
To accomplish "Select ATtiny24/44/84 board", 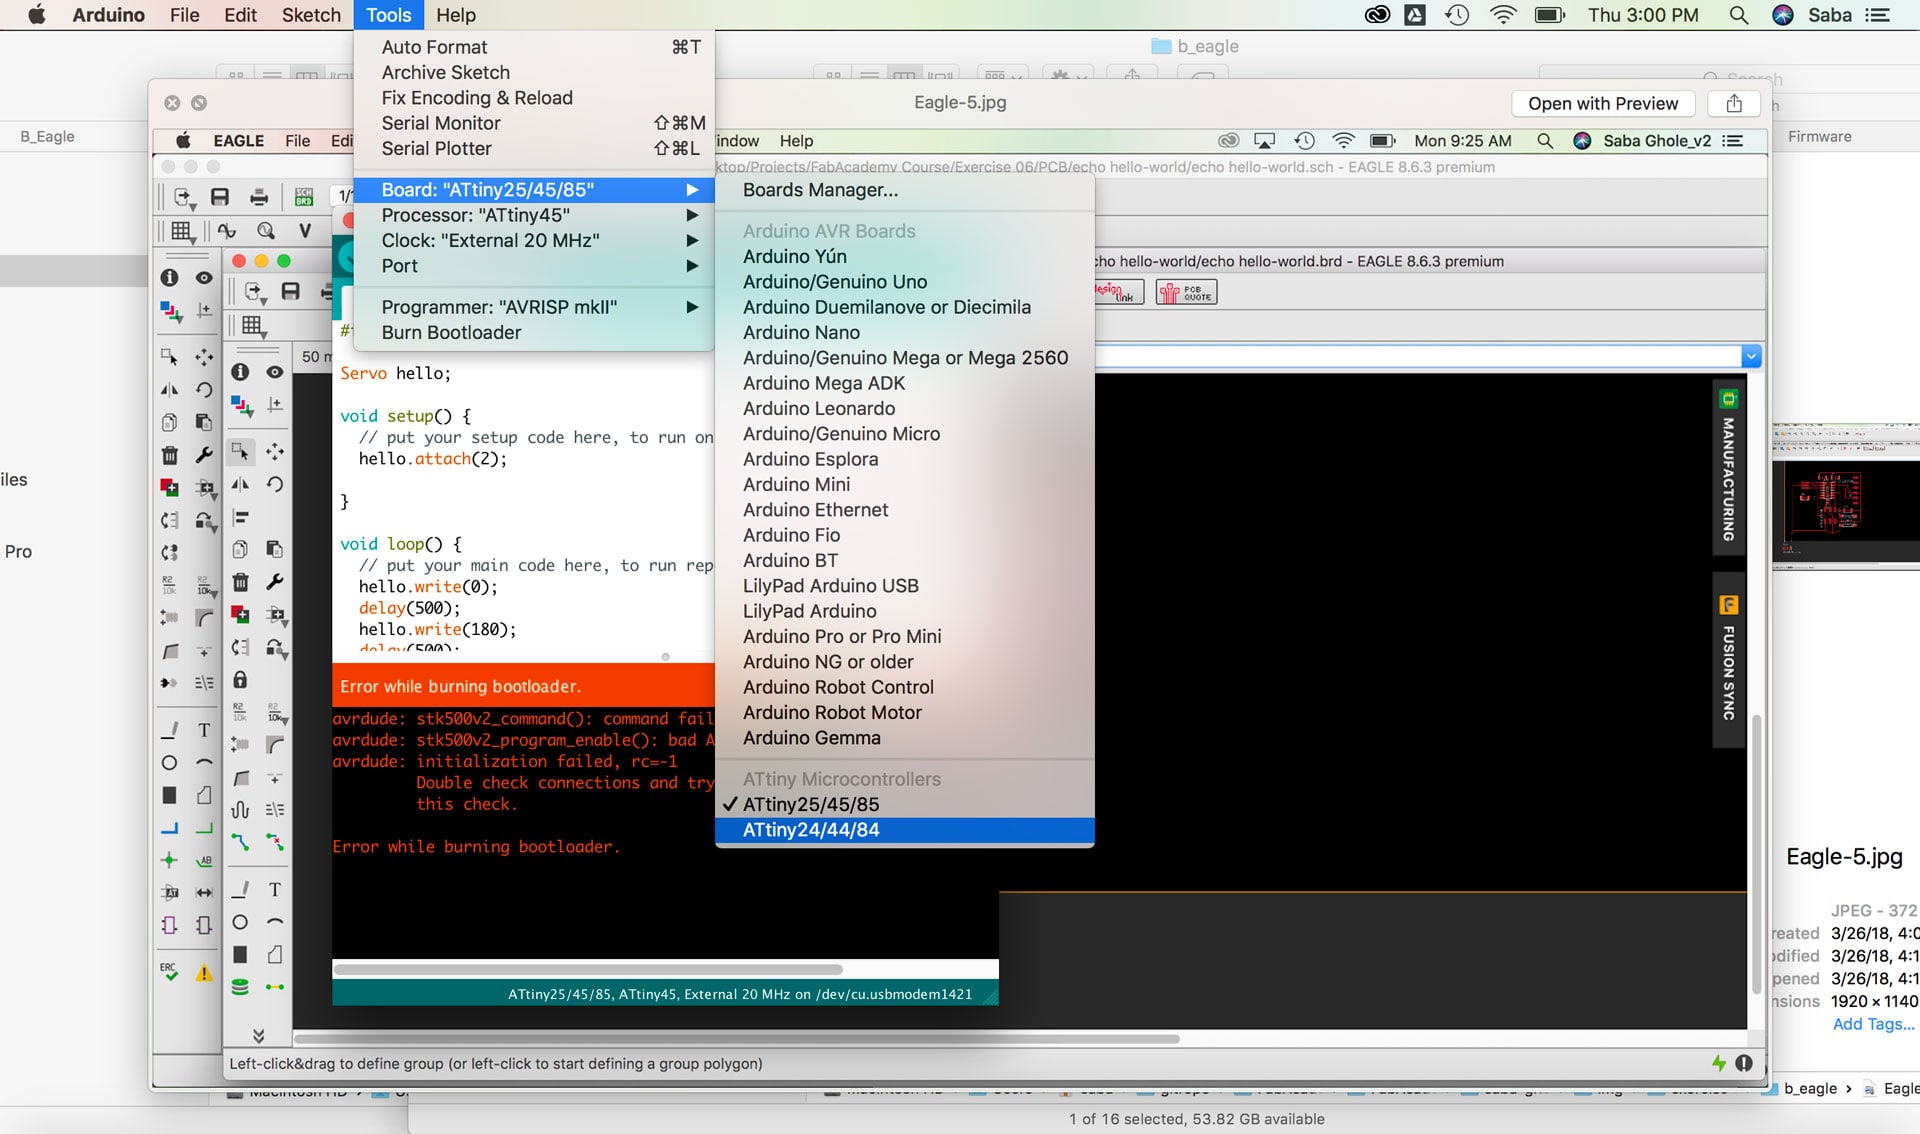I will (905, 830).
